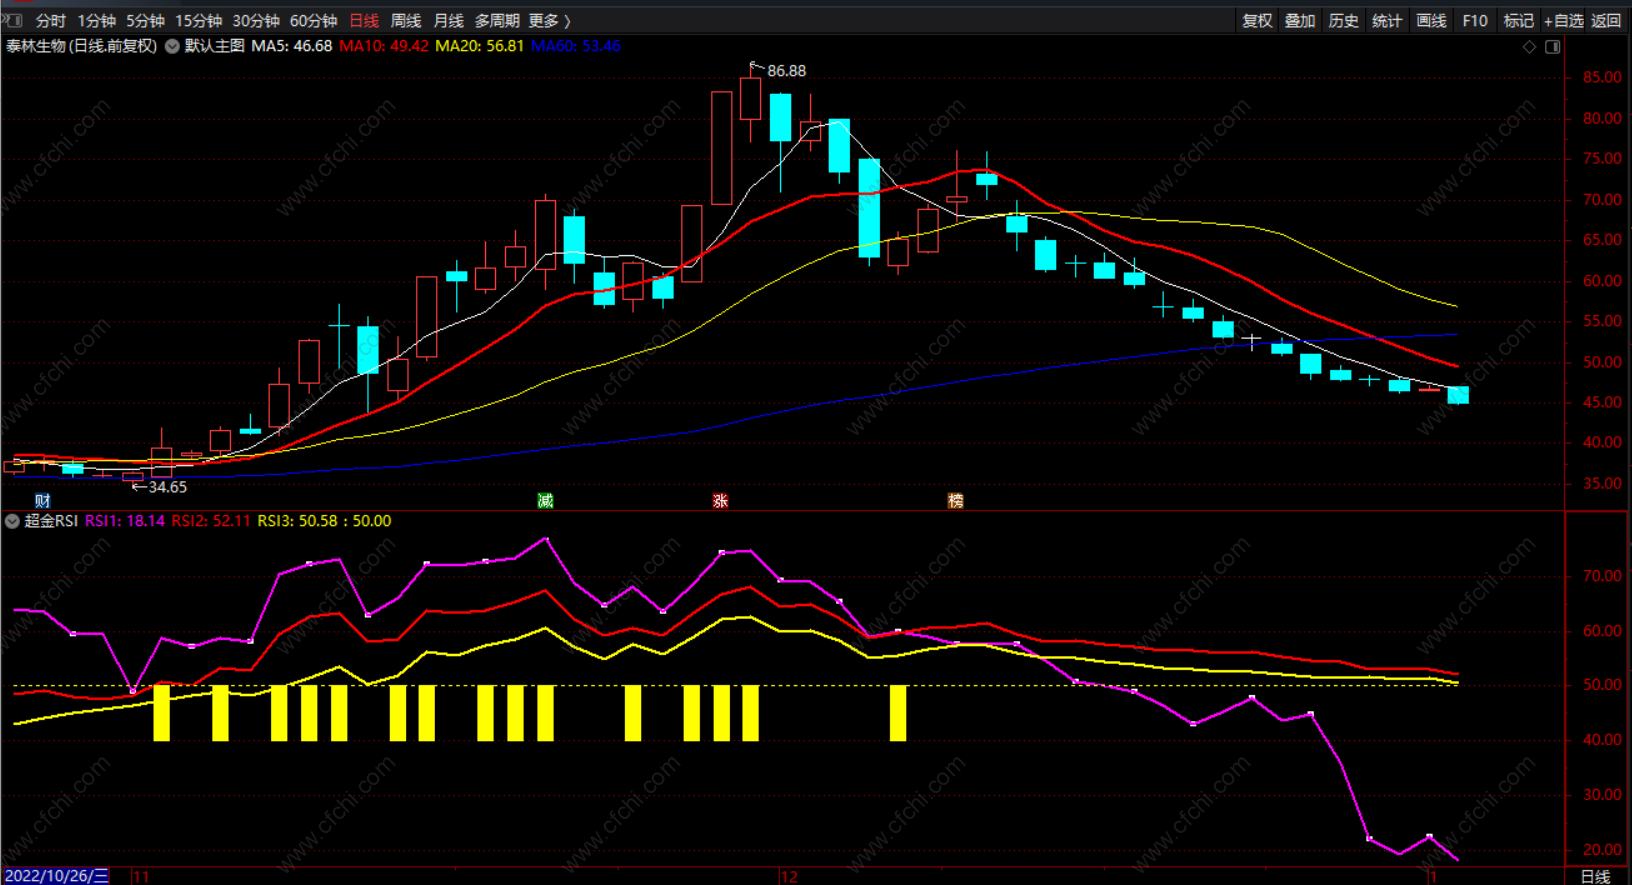Click the 返回 back button
Viewport: 1632px width, 885px height.
[1606, 21]
